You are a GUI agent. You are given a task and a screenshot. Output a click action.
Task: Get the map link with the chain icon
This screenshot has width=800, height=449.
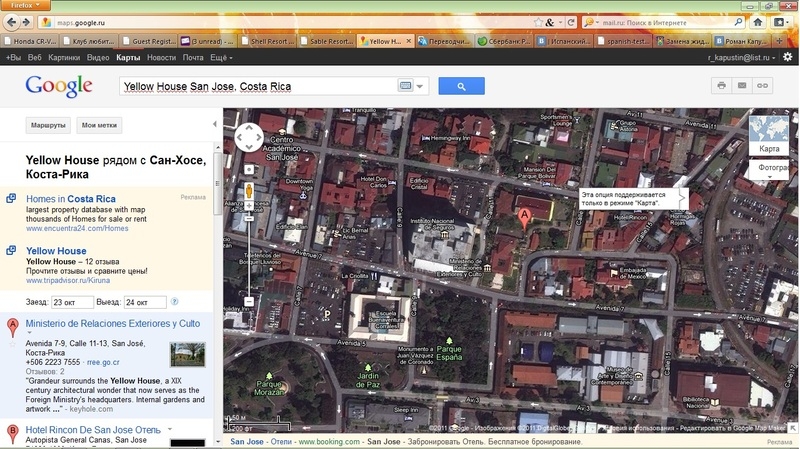[762, 86]
